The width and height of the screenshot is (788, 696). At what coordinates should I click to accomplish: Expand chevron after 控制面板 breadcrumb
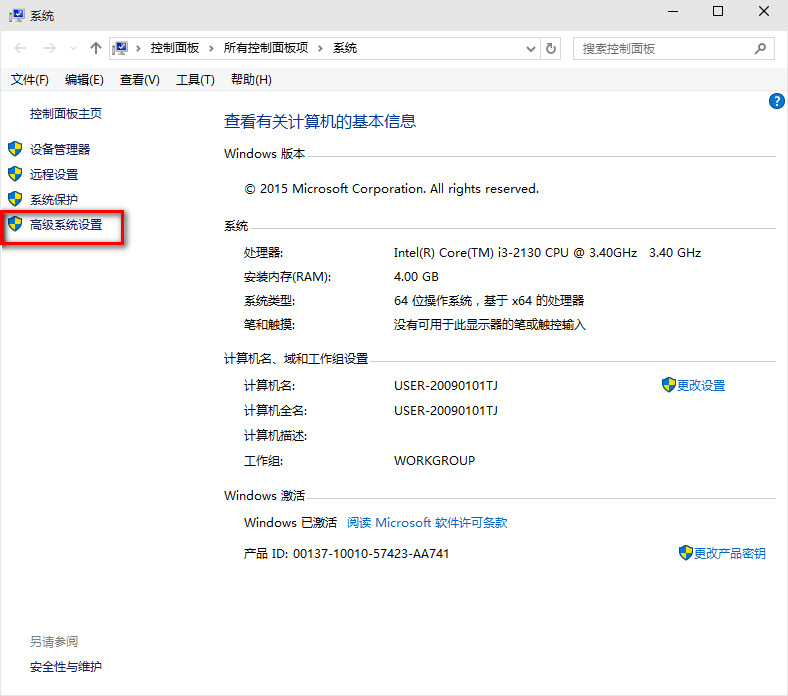click(212, 48)
